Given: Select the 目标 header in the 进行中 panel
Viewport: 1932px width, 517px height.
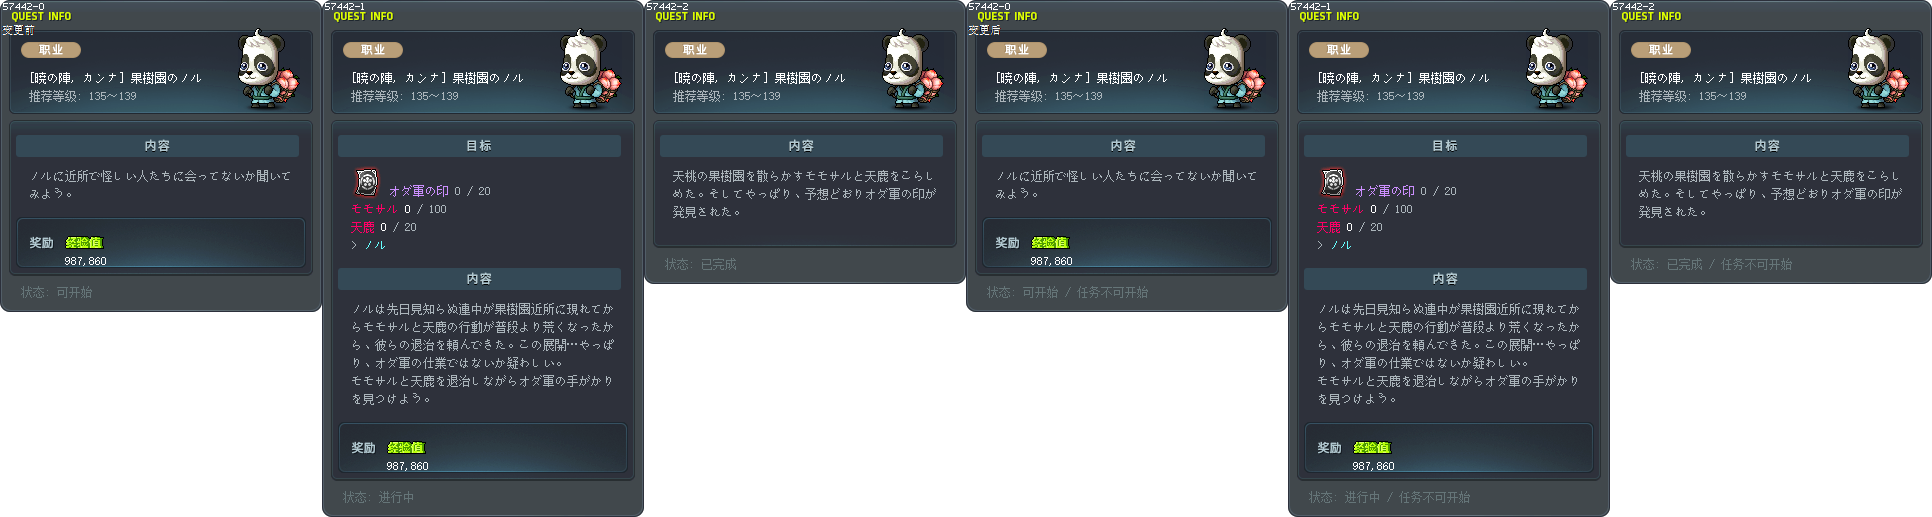Looking at the screenshot, I should (479, 146).
